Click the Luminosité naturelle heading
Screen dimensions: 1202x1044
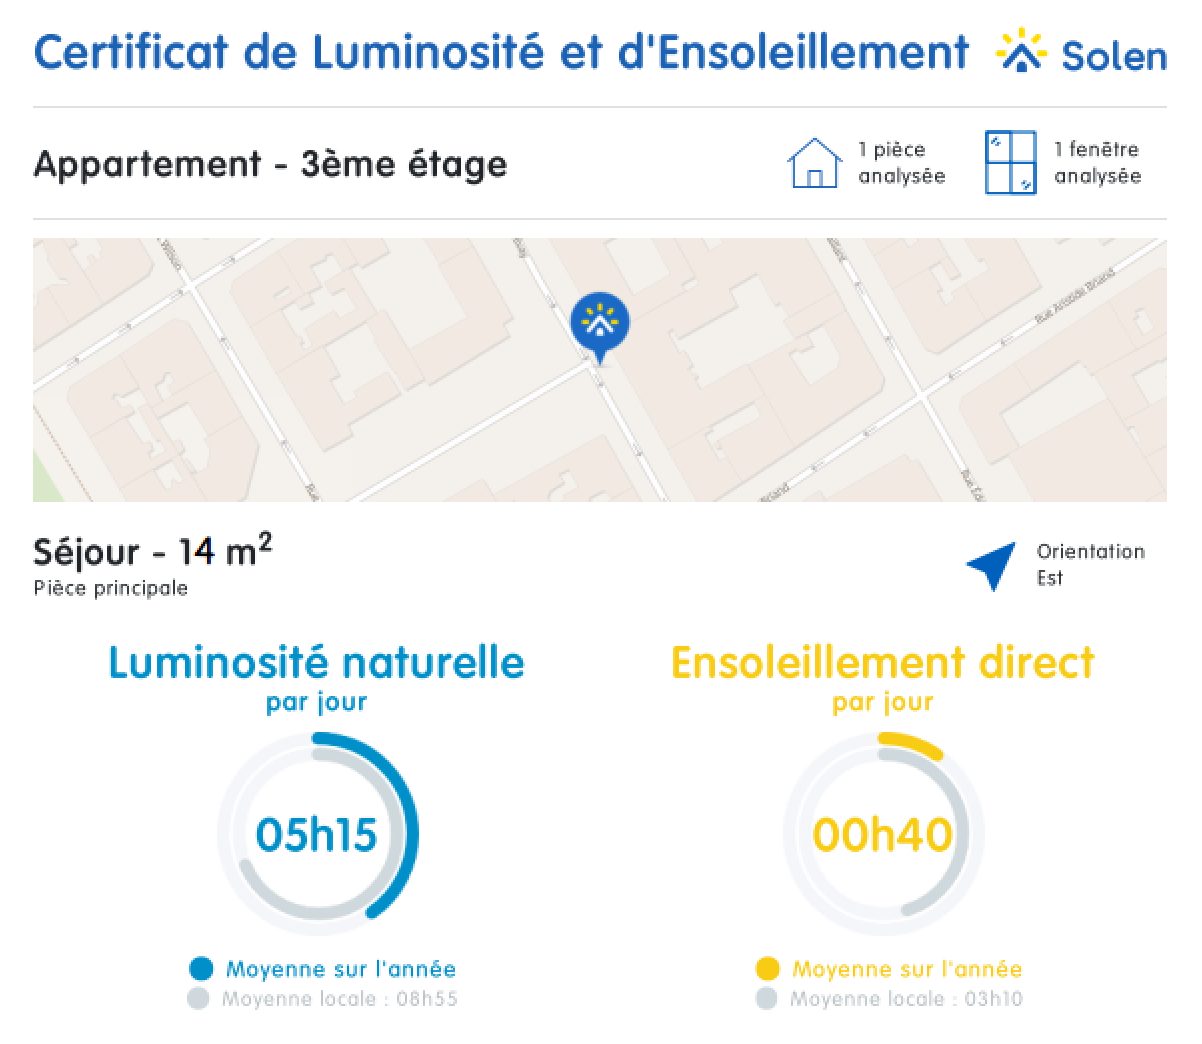coord(316,663)
